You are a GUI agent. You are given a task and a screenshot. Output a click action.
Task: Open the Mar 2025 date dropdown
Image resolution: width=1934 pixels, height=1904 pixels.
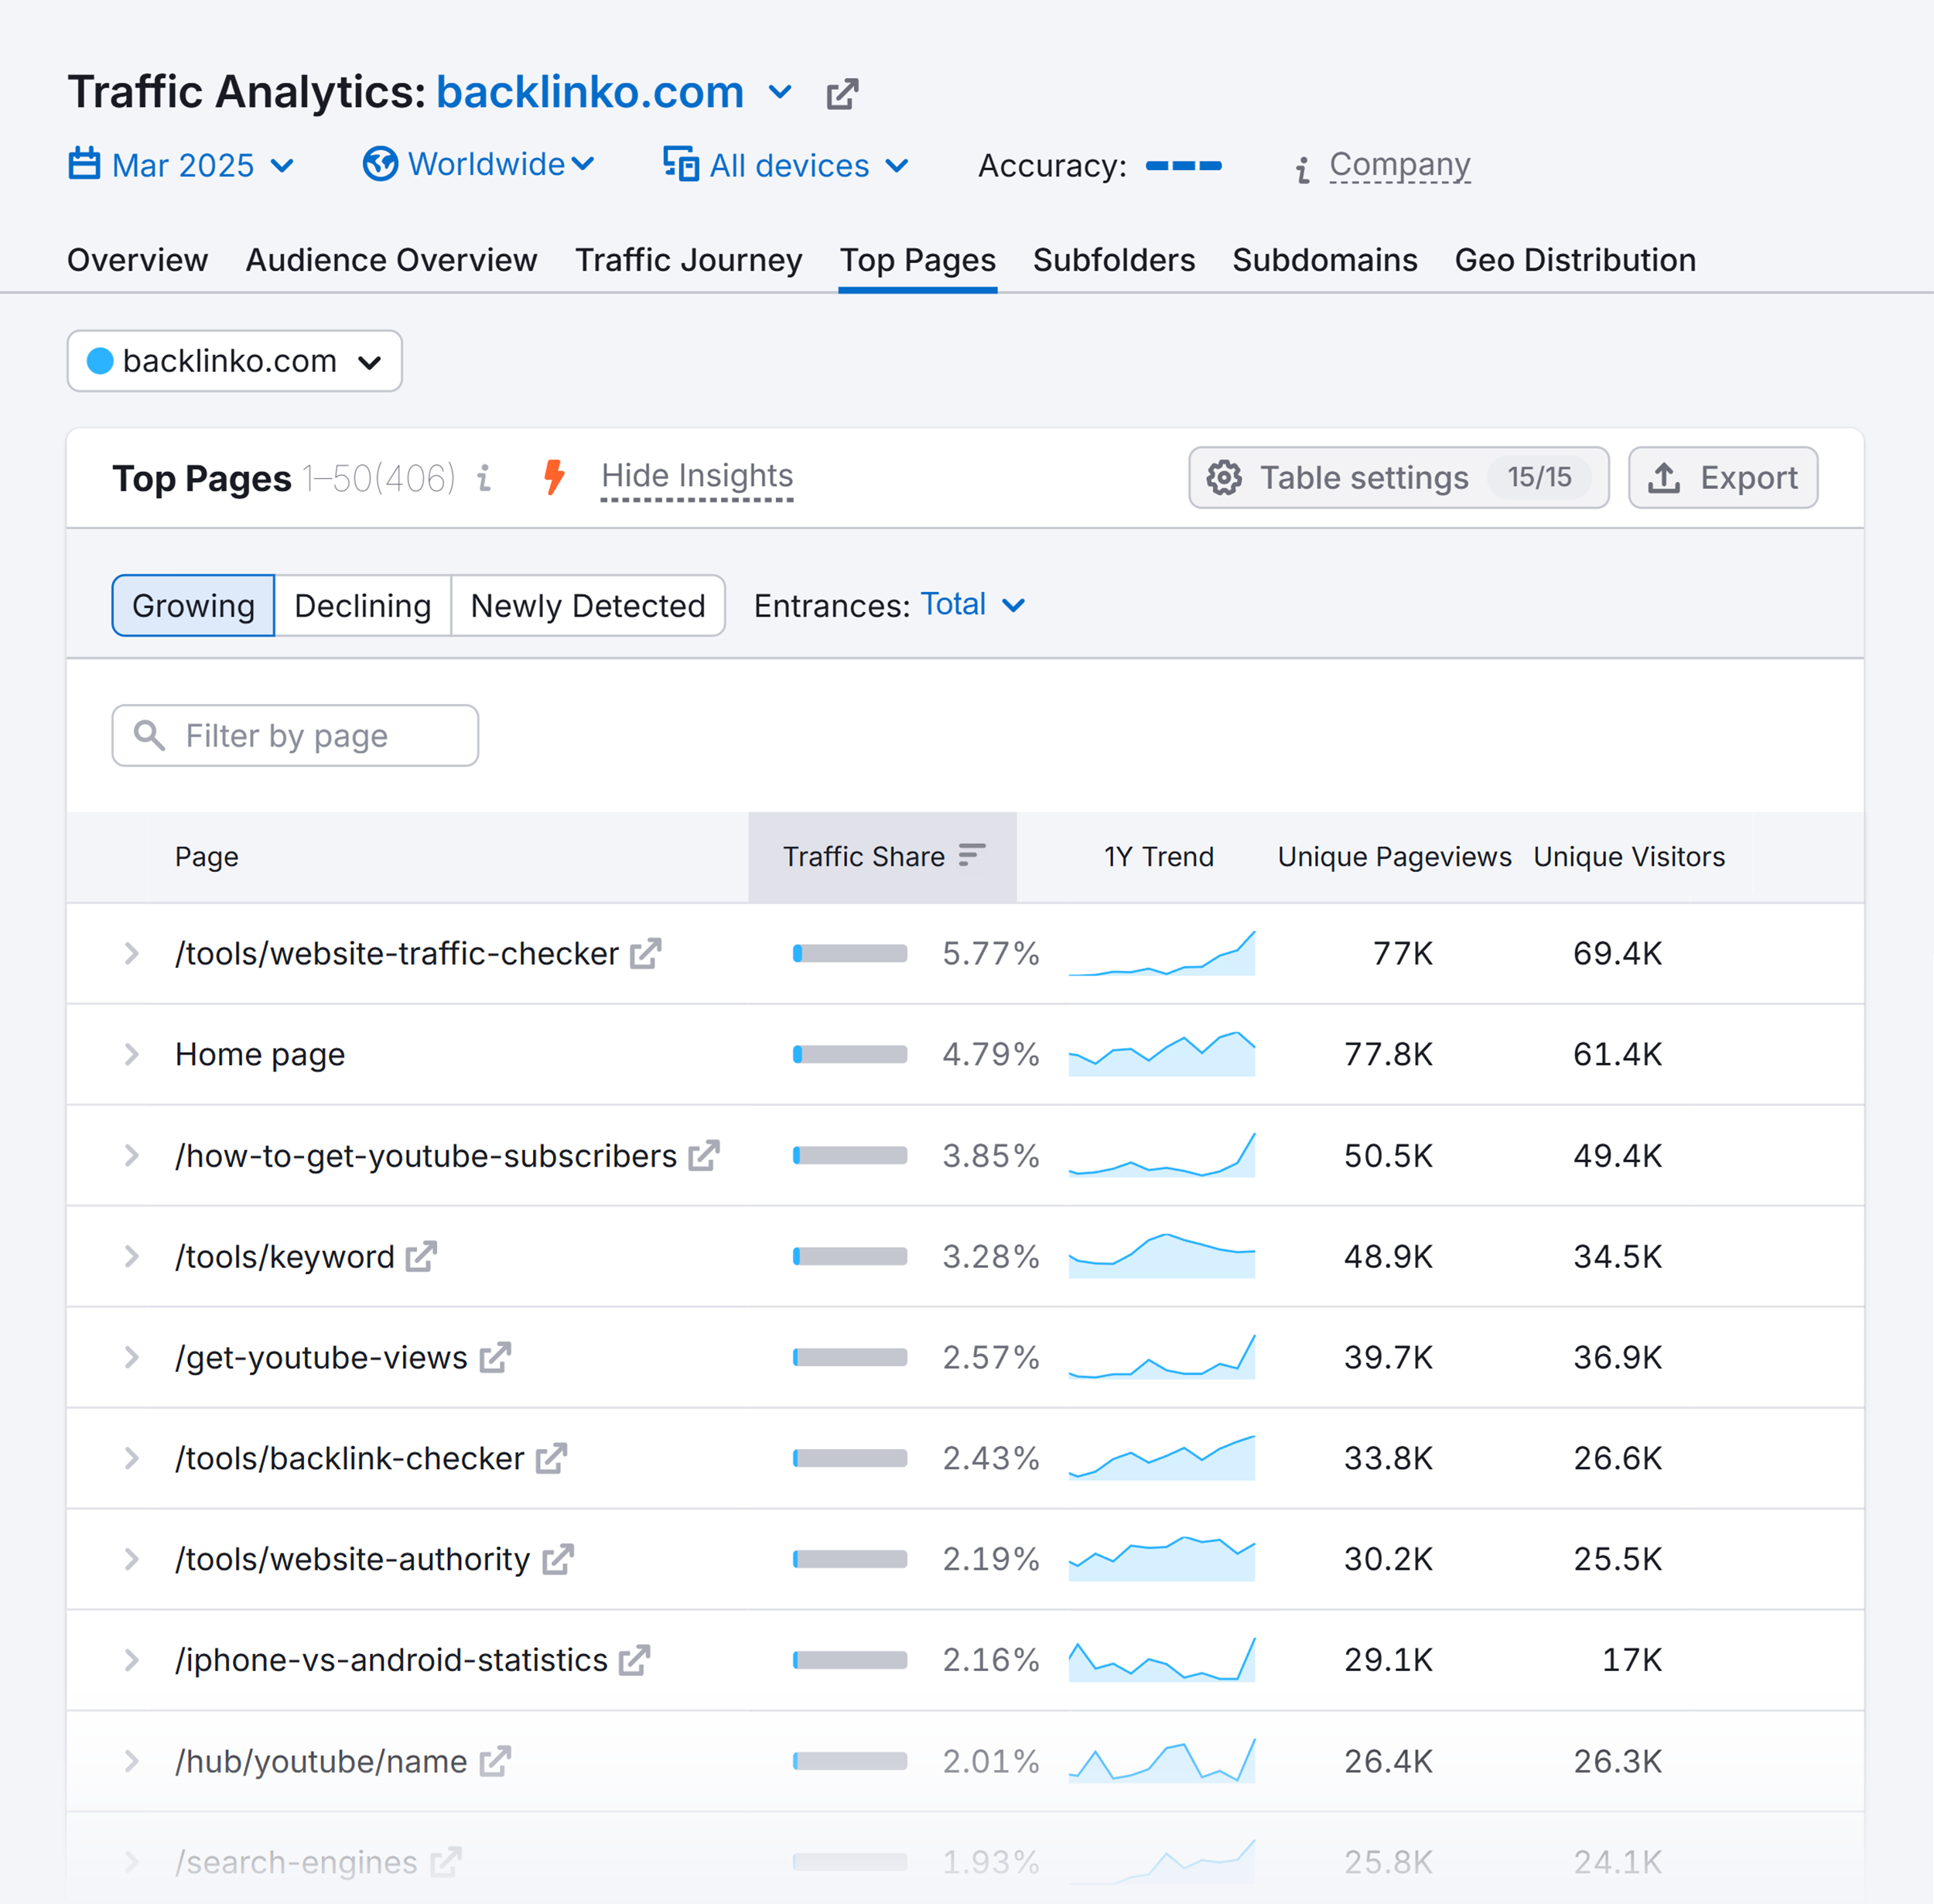tap(181, 164)
